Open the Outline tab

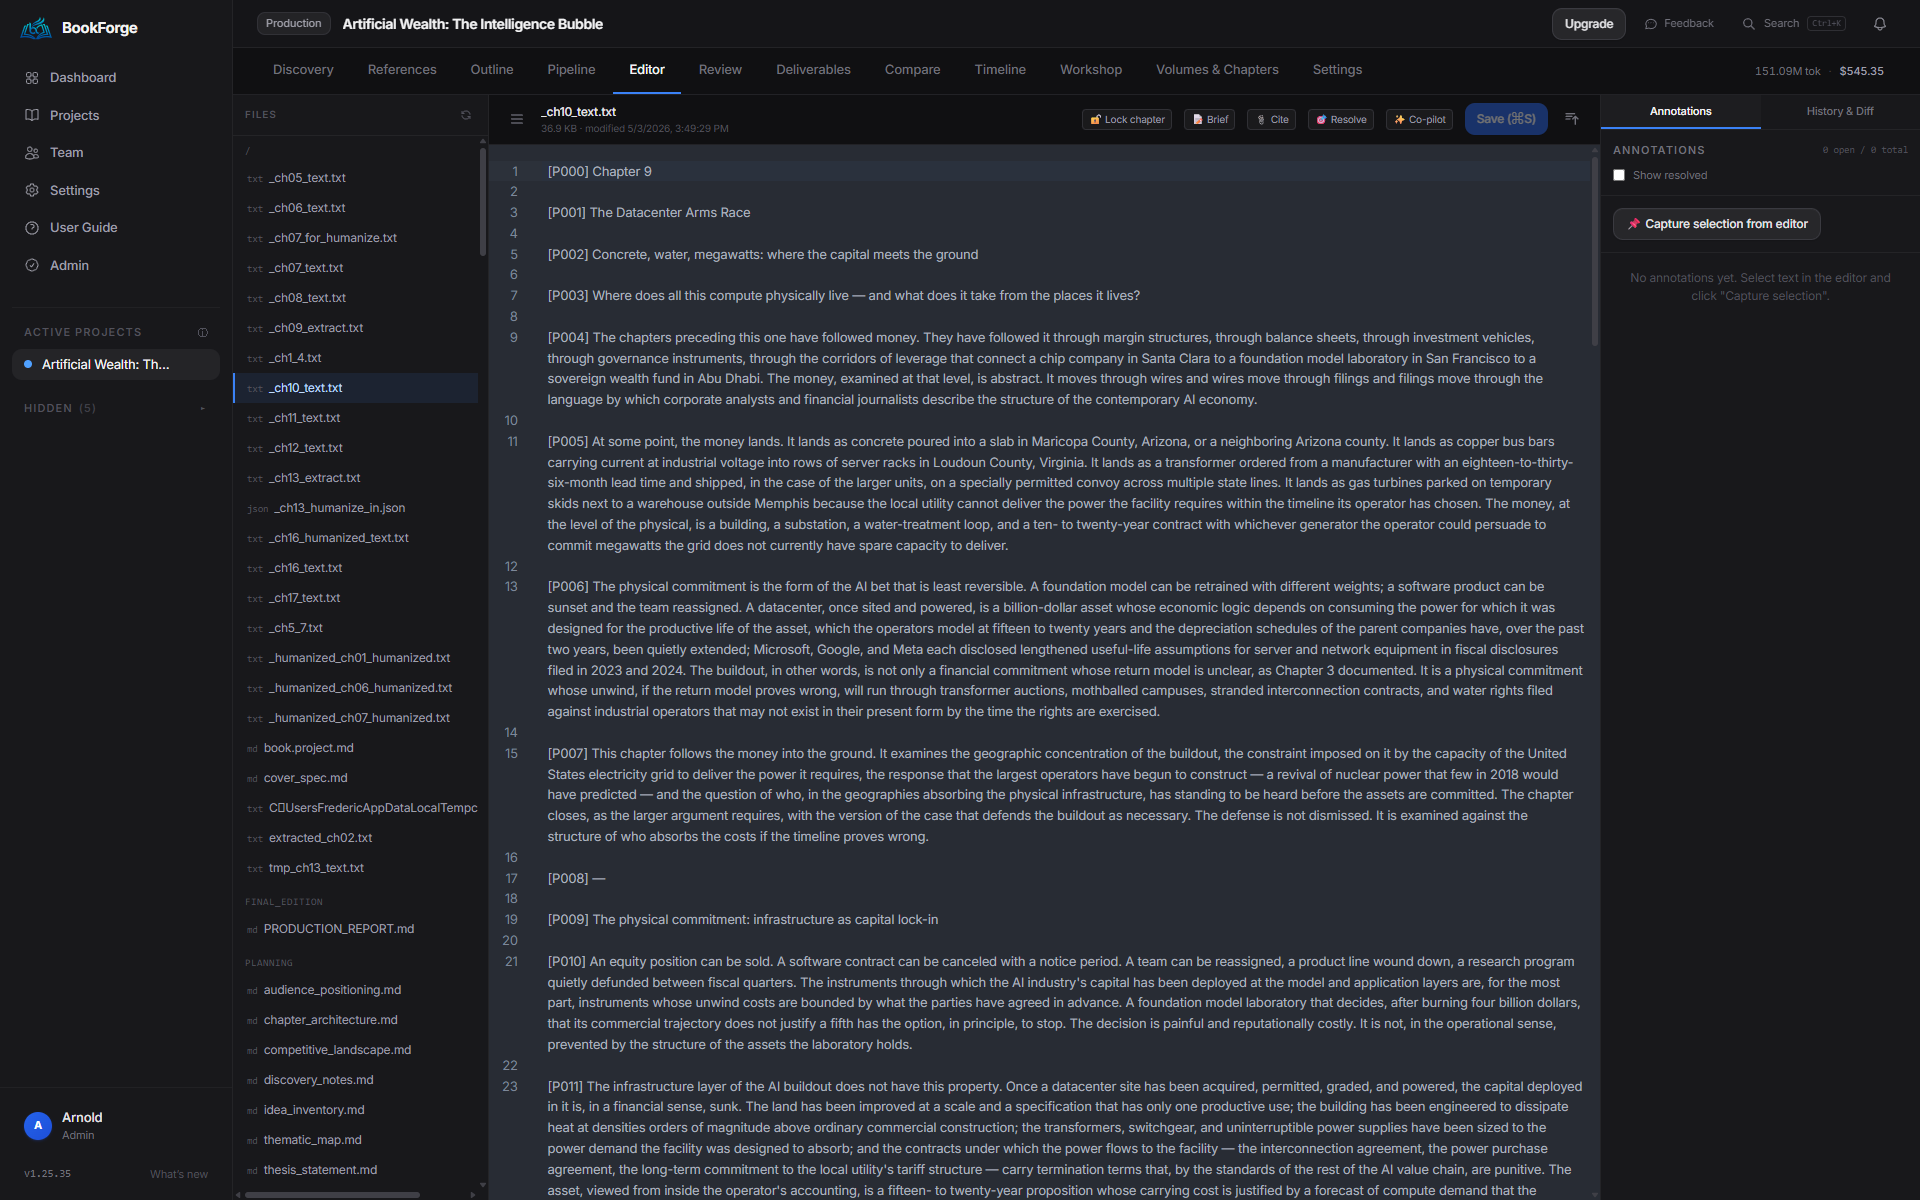(x=492, y=70)
